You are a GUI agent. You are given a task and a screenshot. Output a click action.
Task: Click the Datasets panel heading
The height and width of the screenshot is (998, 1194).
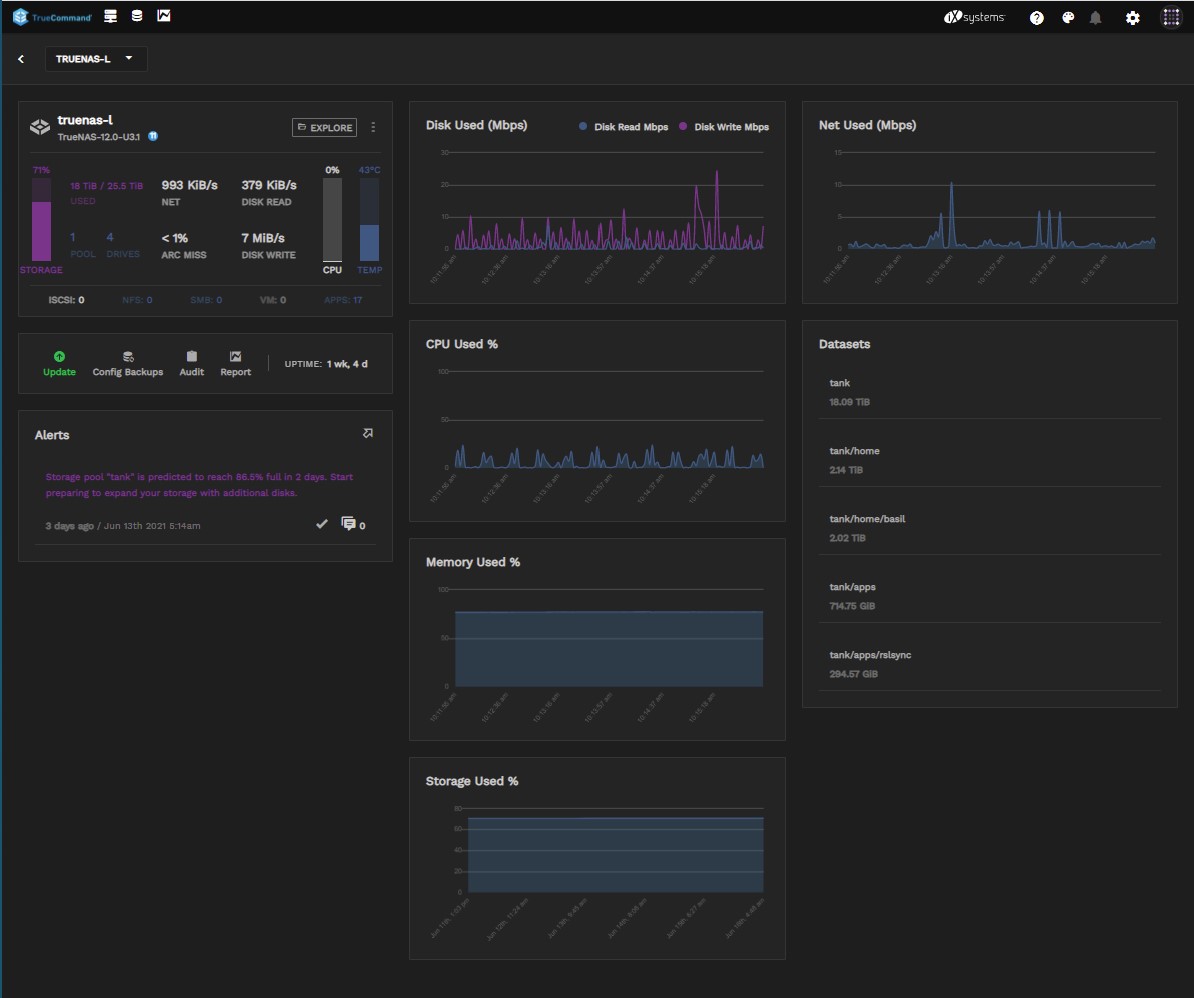tap(844, 344)
